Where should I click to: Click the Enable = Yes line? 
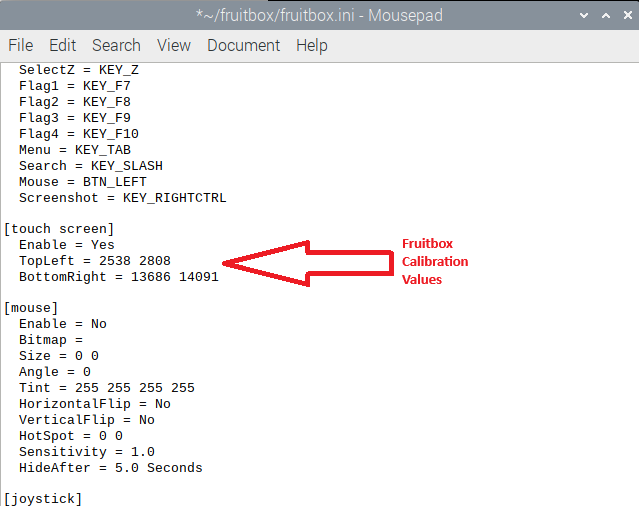point(67,245)
